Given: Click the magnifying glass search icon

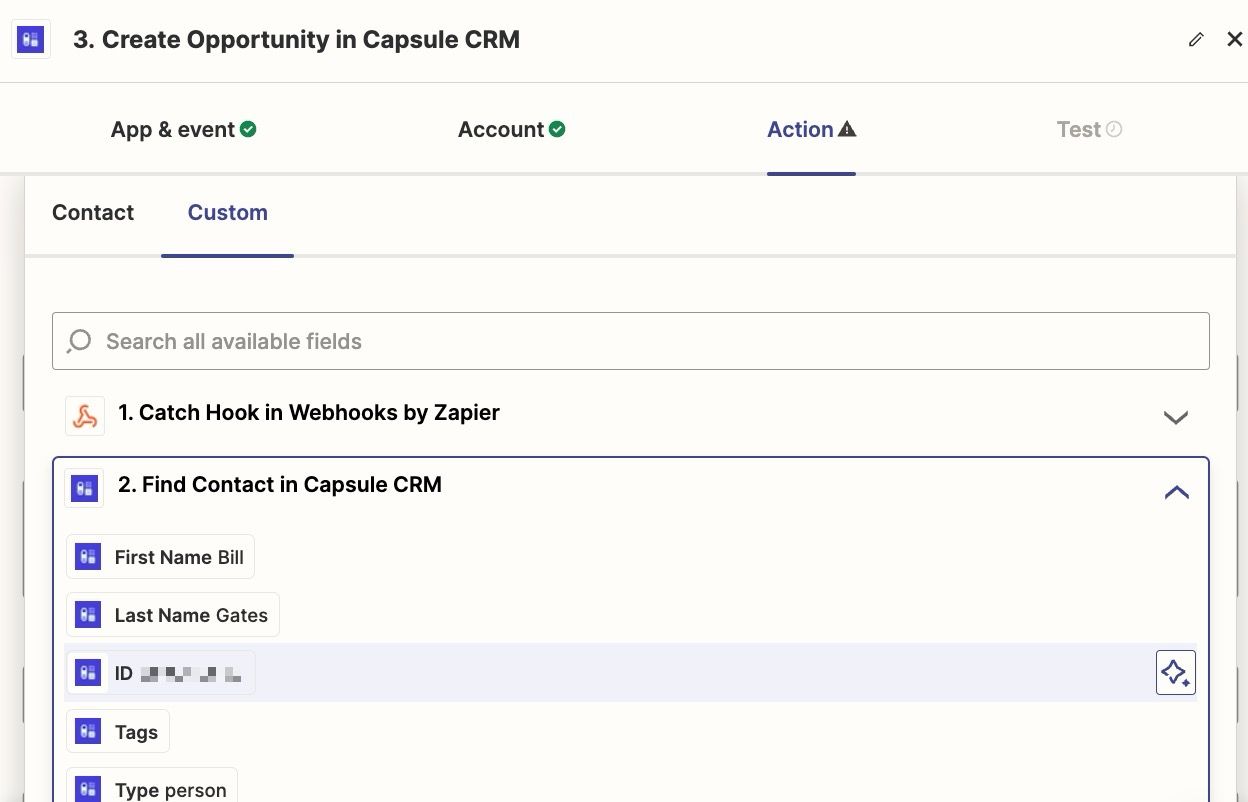Looking at the screenshot, I should click(x=79, y=341).
